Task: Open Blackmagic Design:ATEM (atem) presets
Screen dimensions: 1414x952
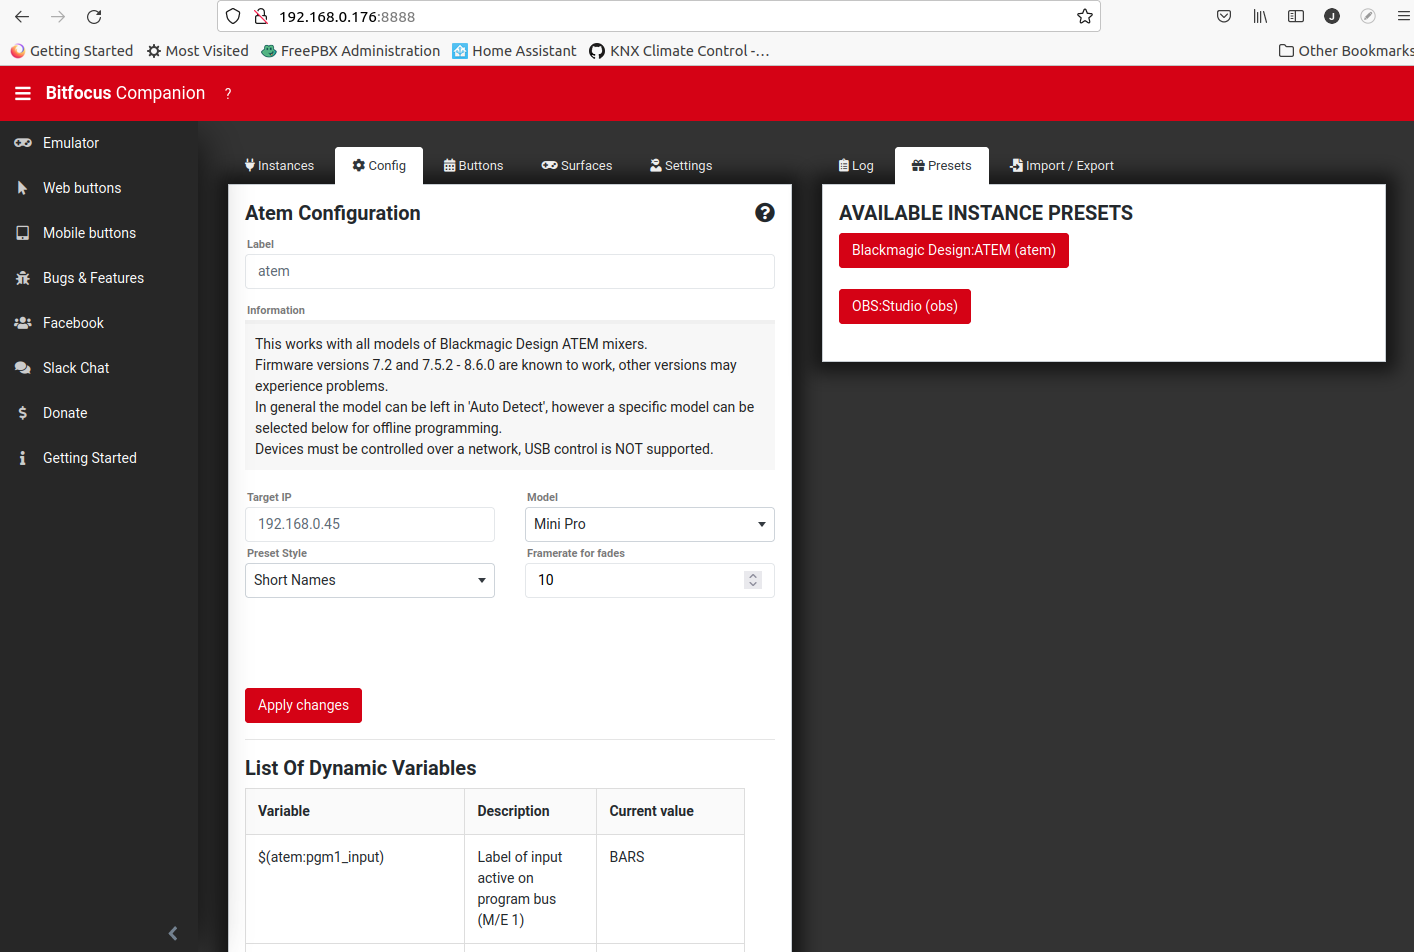Action: click(x=954, y=250)
